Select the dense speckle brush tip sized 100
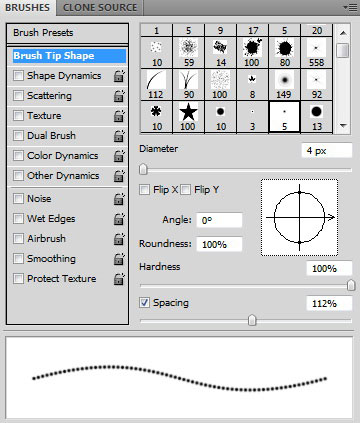360x423 pixels. (220, 85)
